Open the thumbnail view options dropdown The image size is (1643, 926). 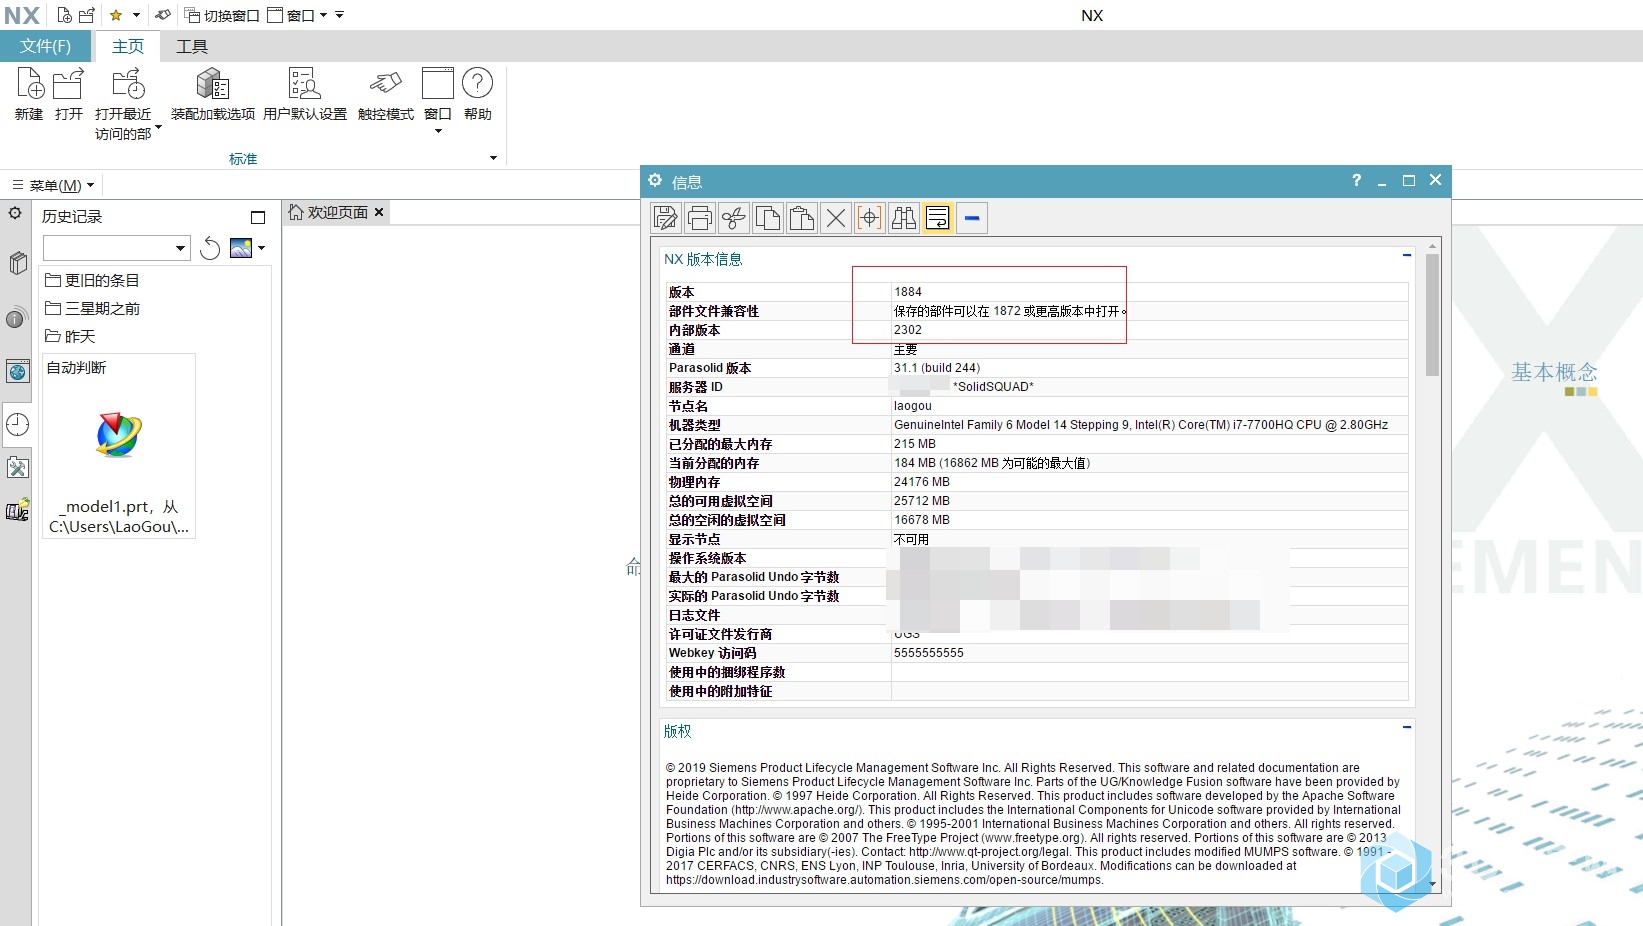(x=262, y=248)
